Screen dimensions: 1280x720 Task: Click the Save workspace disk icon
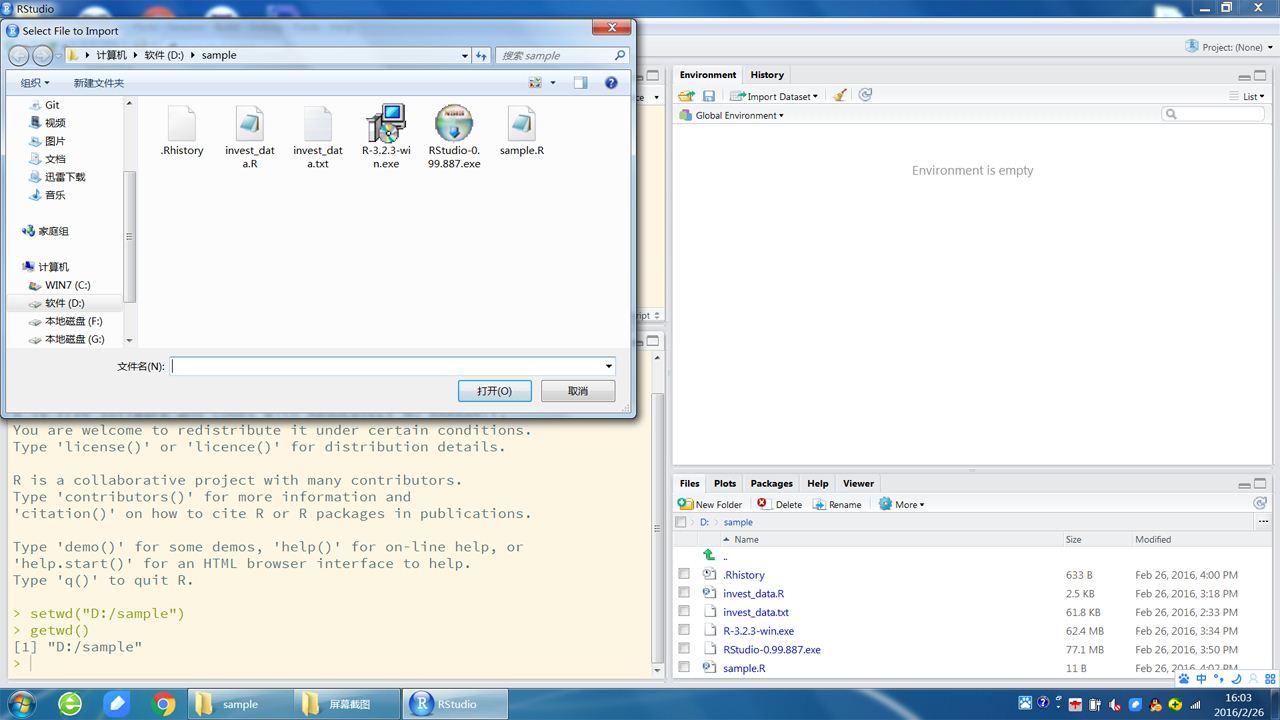pyautogui.click(x=709, y=96)
